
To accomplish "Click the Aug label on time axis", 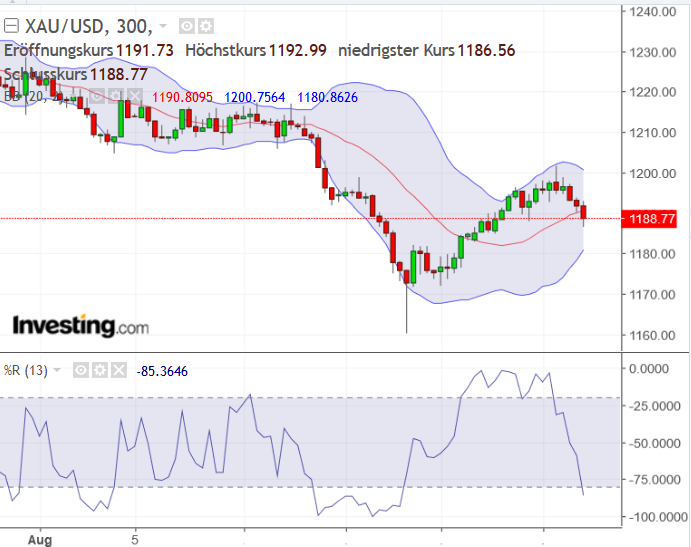I will click(40, 540).
